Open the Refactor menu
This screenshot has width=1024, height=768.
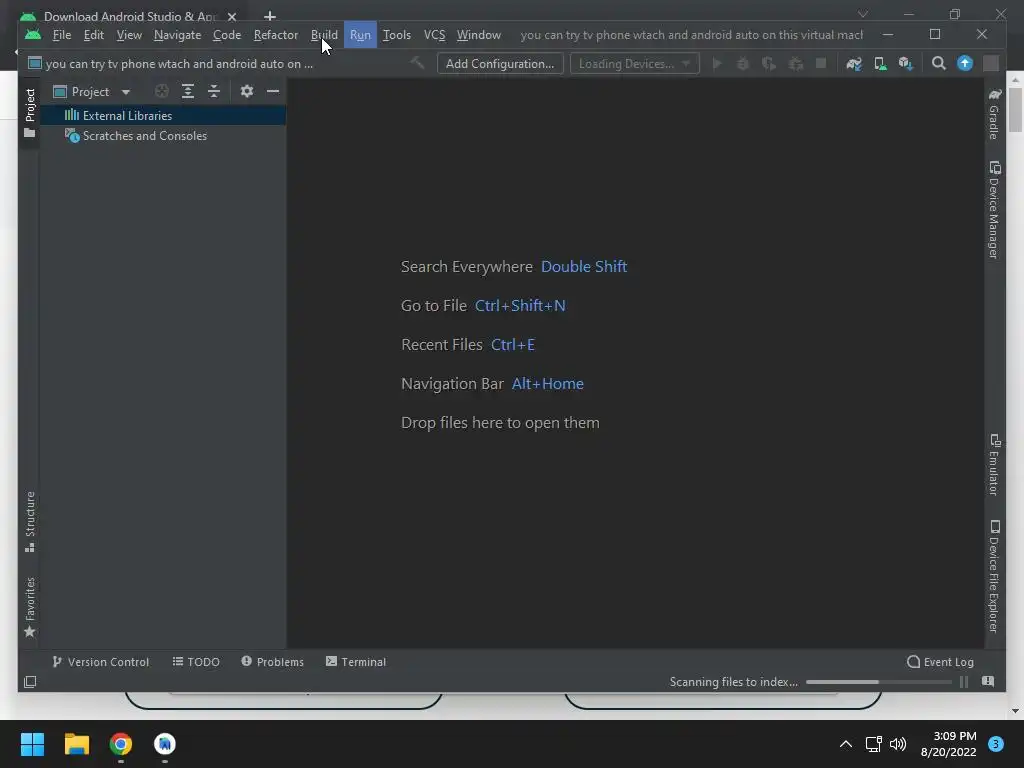click(276, 35)
